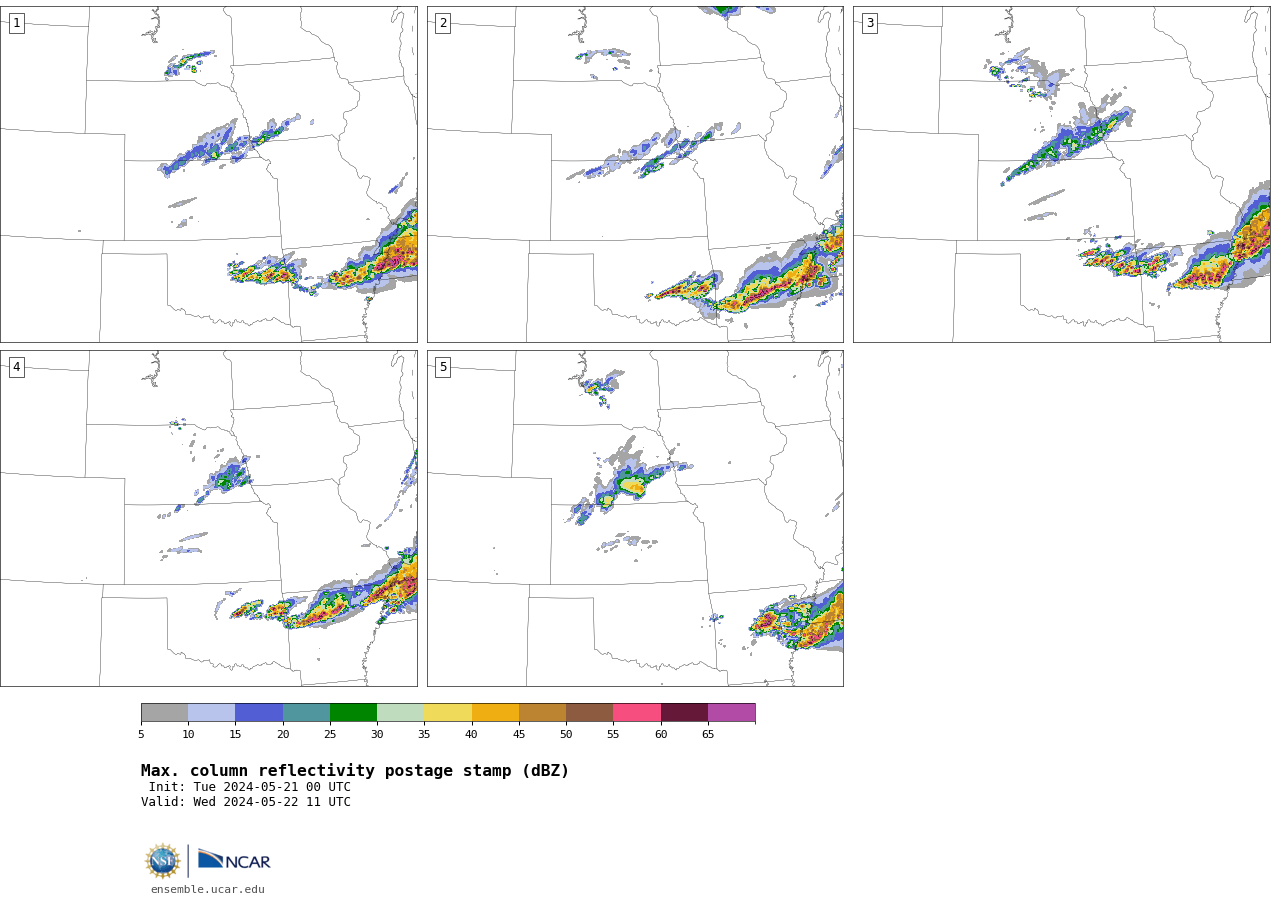The image size is (1280, 901).
Task: Click the NCAR logo
Action: click(234, 860)
